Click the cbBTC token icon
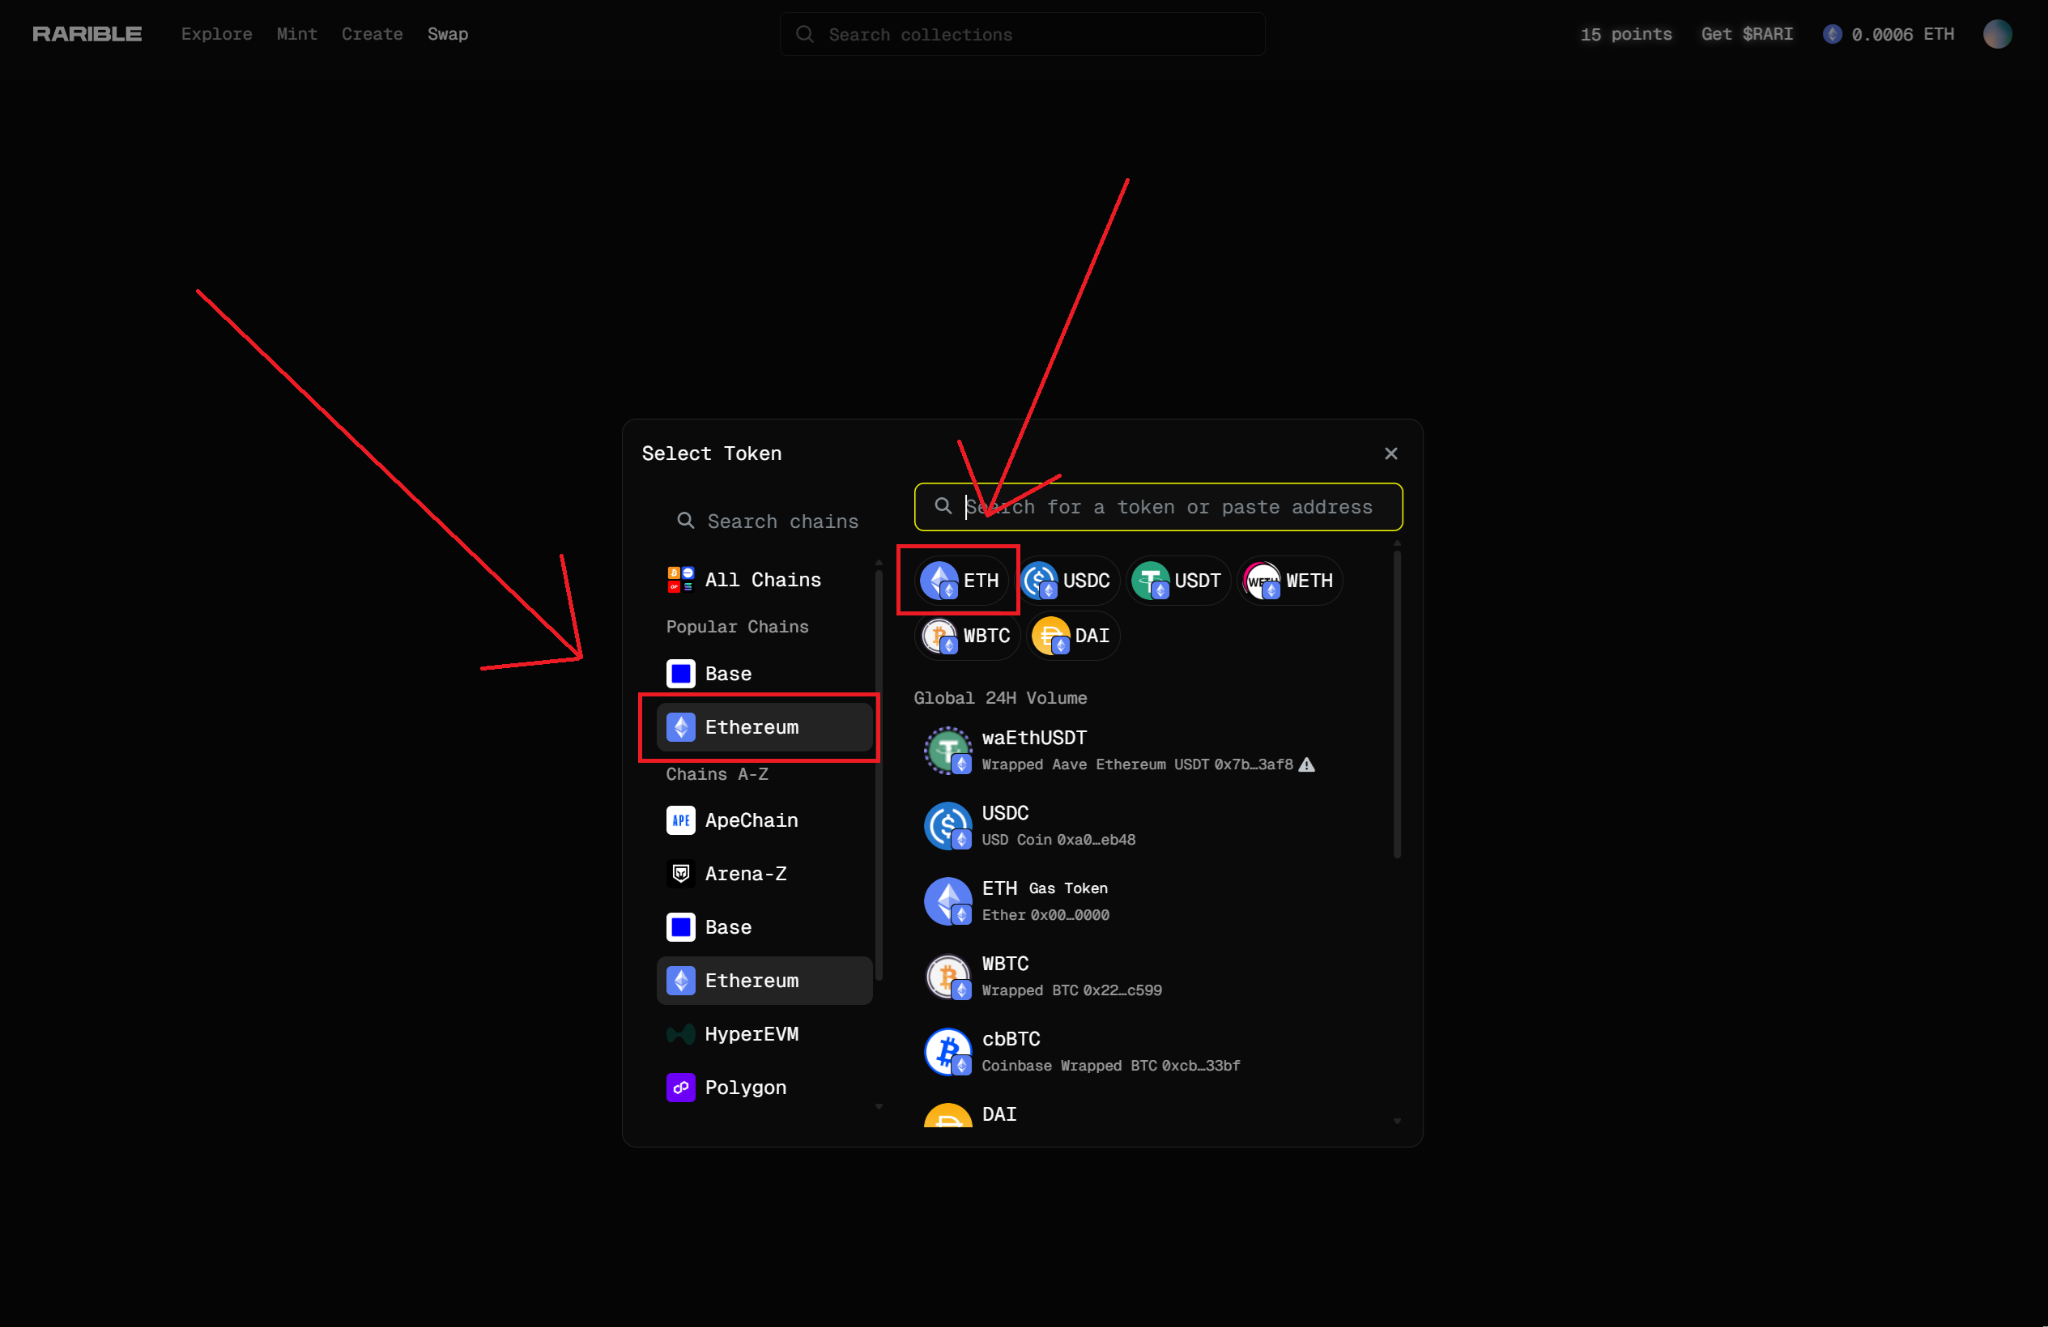2048x1327 pixels. (x=947, y=1051)
